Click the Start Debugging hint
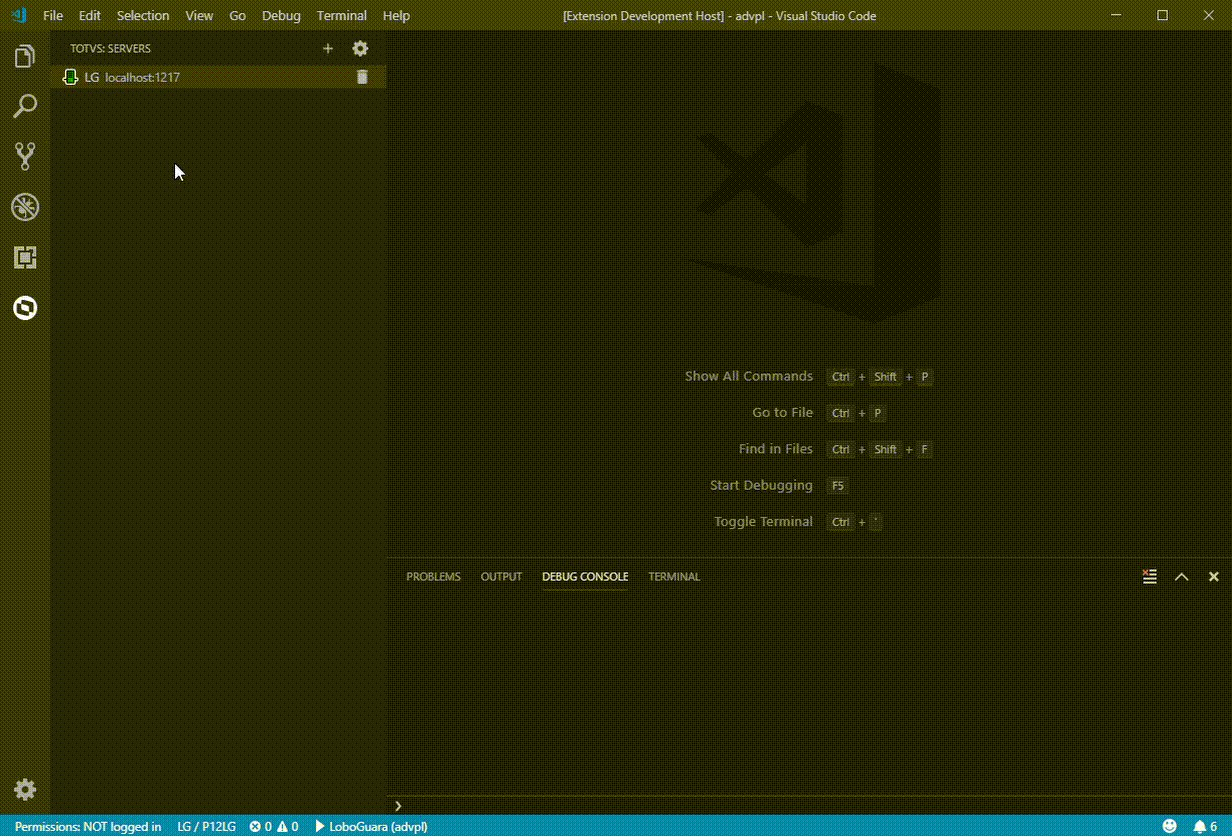1232x836 pixels. tap(761, 485)
